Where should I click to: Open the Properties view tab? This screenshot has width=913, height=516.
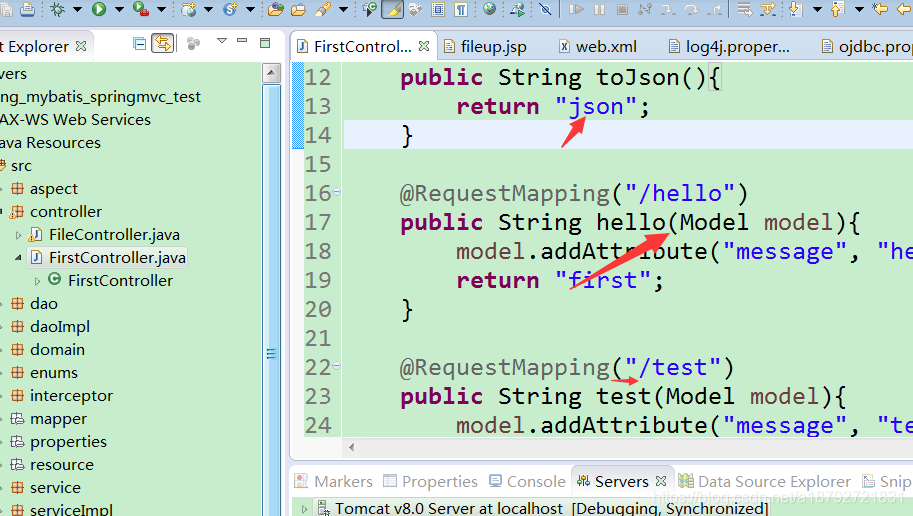(430, 482)
